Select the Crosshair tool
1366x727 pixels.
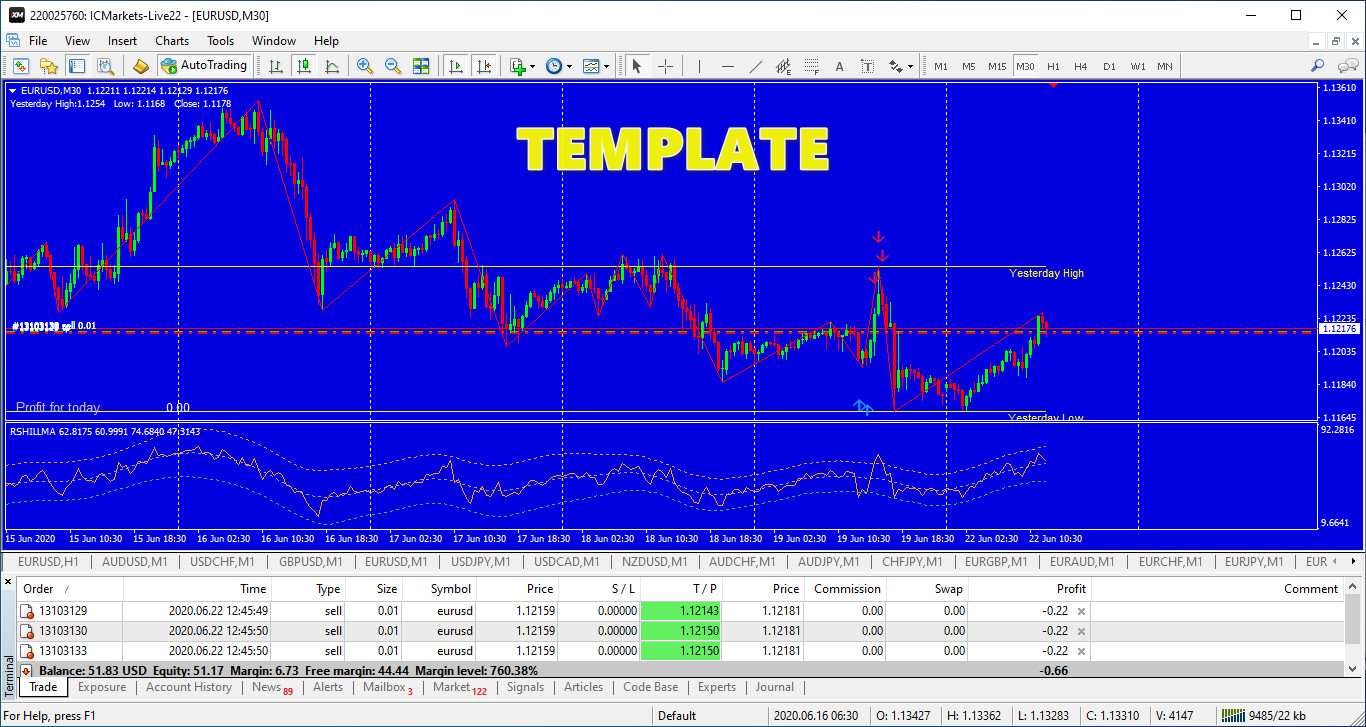pos(665,66)
